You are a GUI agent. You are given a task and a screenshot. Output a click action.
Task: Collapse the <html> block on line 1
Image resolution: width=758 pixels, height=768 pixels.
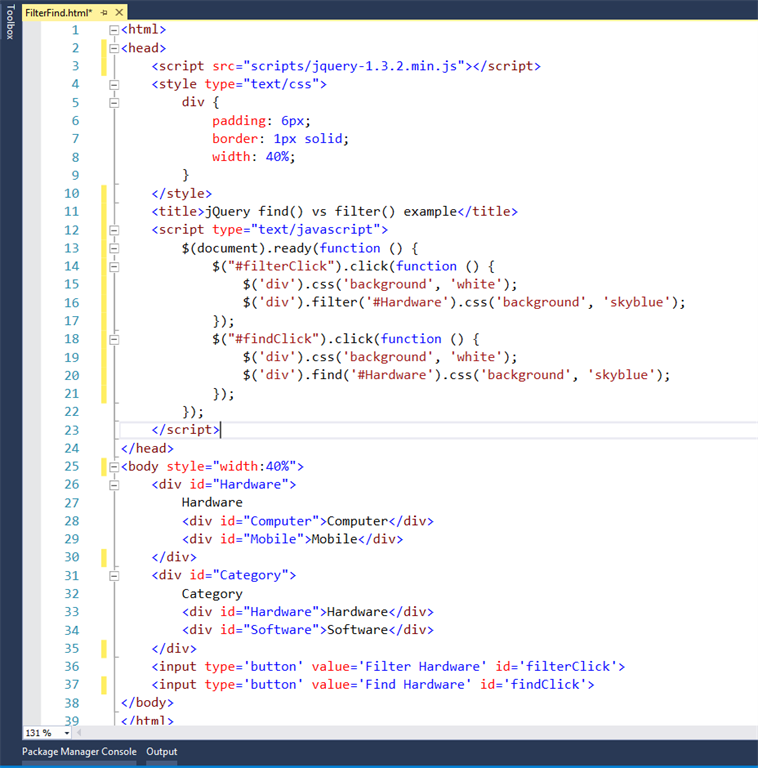114,30
